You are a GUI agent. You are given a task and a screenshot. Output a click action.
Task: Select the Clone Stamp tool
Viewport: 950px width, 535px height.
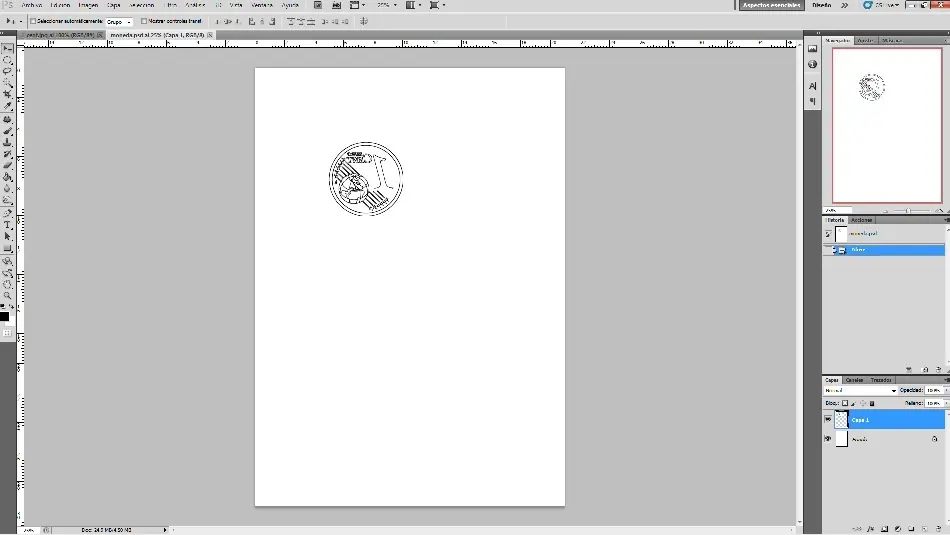(7, 142)
